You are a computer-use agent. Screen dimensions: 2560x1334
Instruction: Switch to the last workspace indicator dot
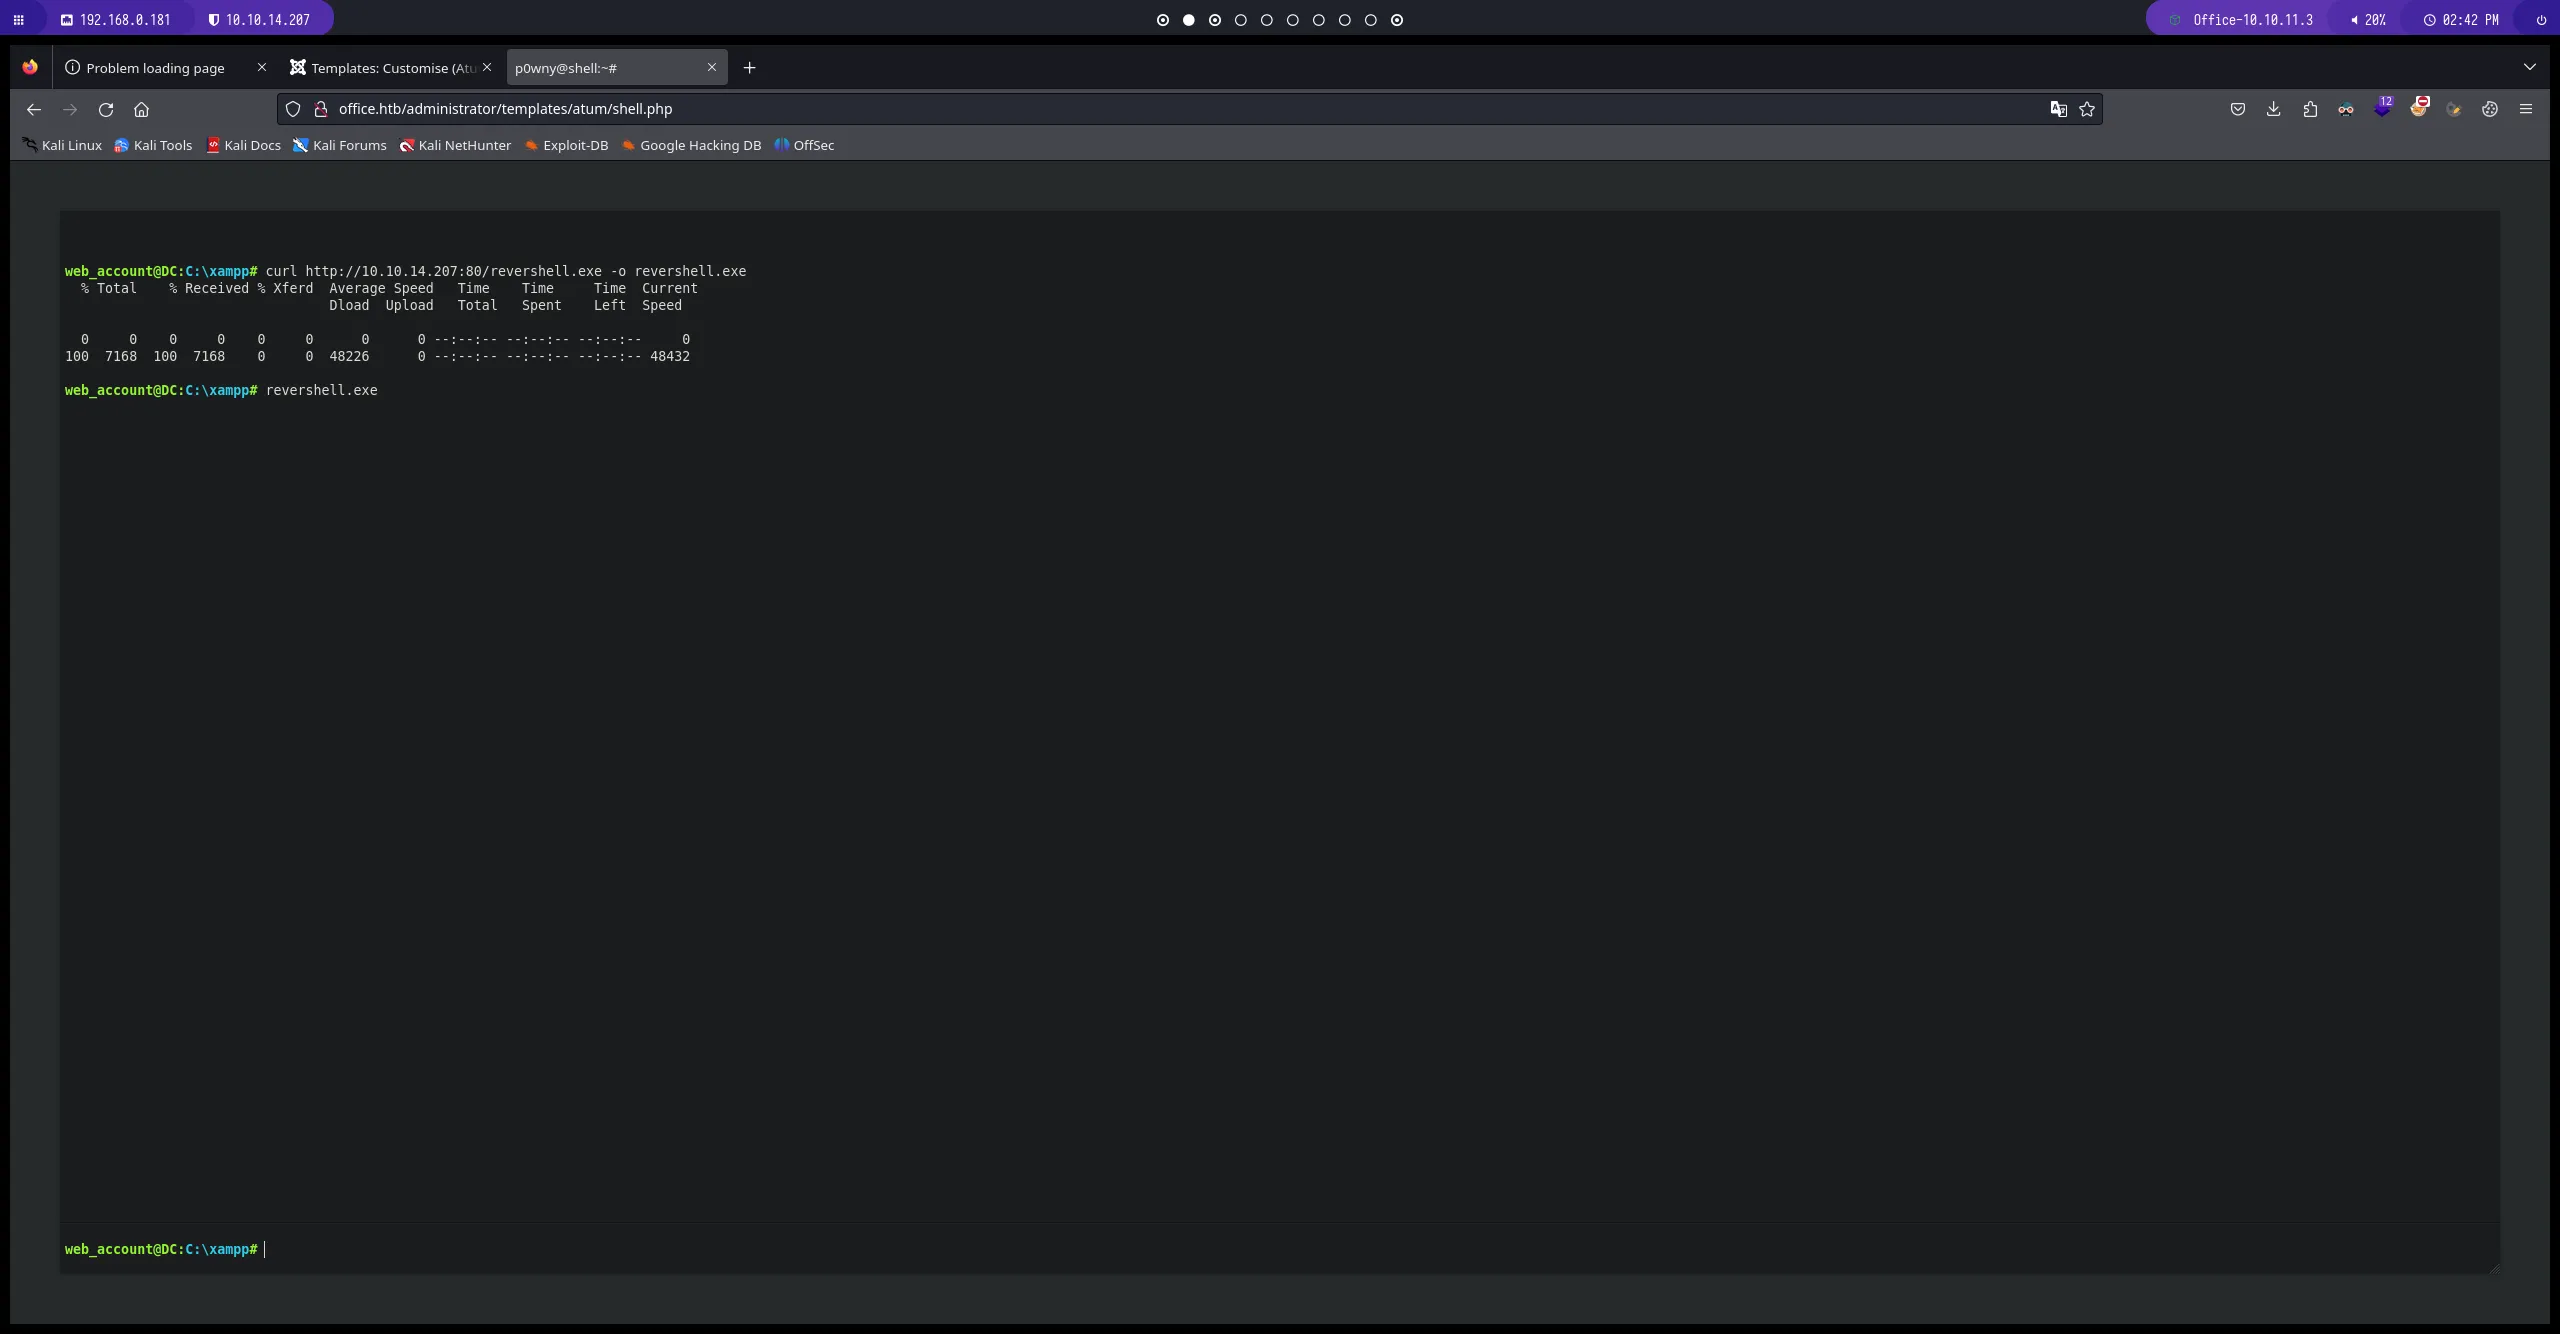pyautogui.click(x=1397, y=20)
